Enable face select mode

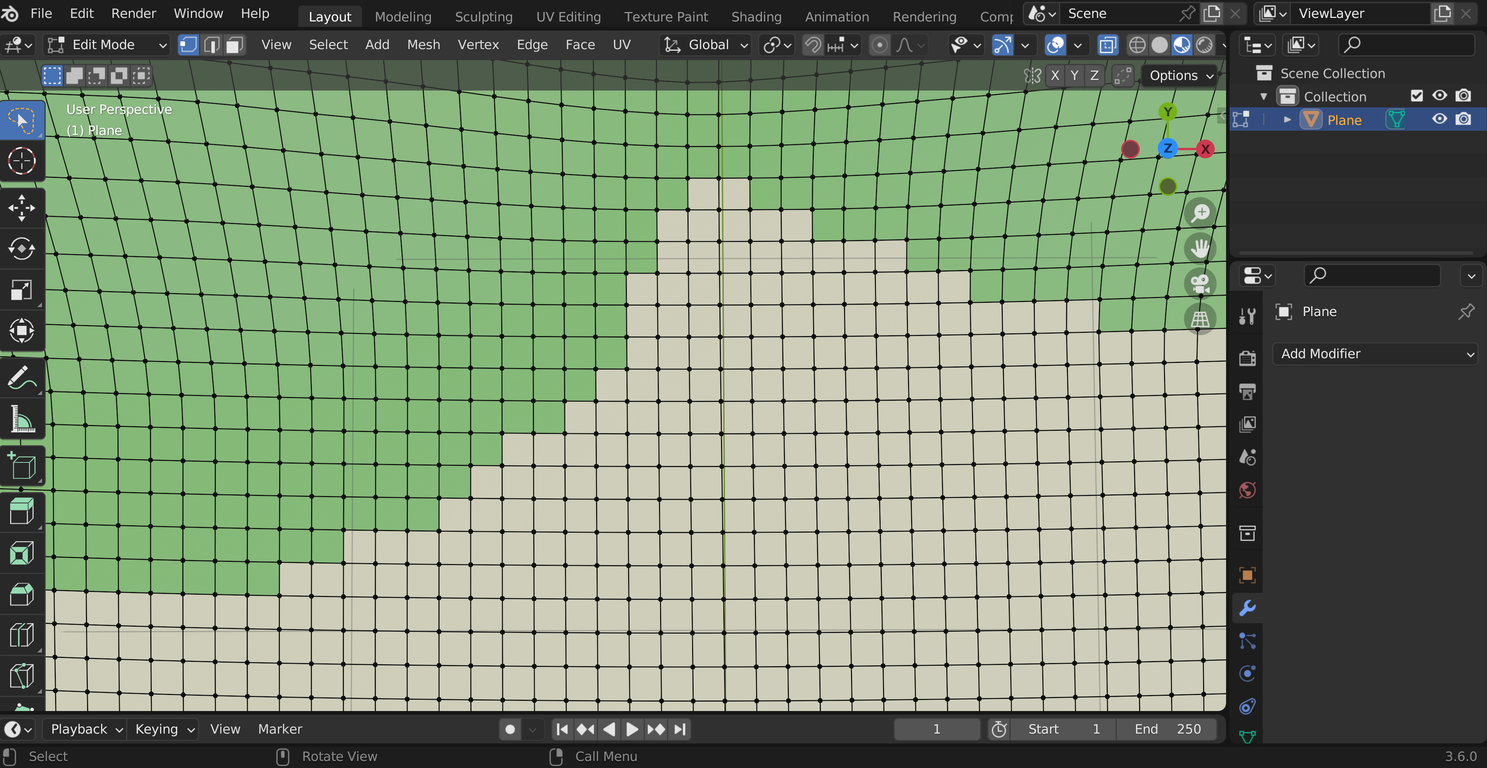pyautogui.click(x=234, y=45)
